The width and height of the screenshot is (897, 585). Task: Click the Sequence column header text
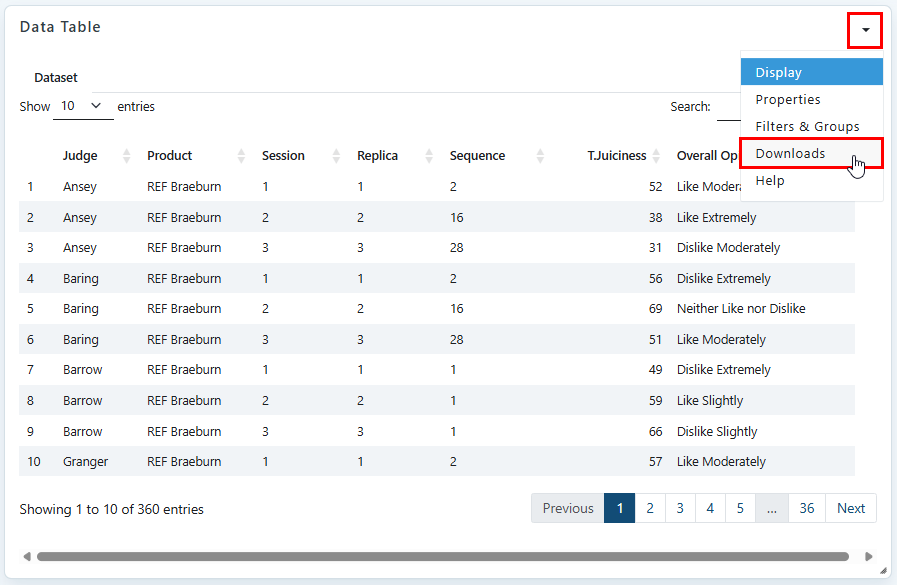(477, 156)
